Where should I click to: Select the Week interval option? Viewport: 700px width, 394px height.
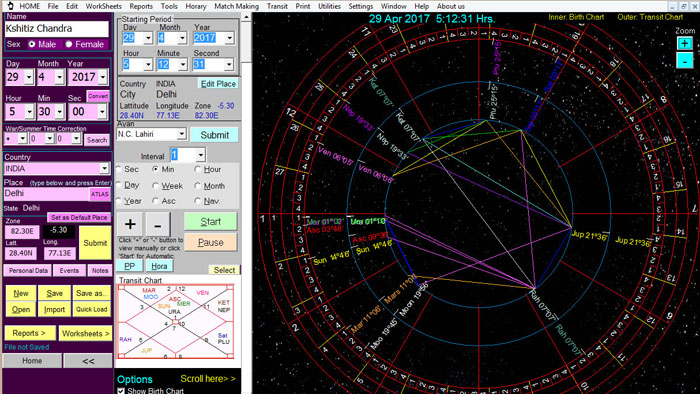tap(155, 186)
